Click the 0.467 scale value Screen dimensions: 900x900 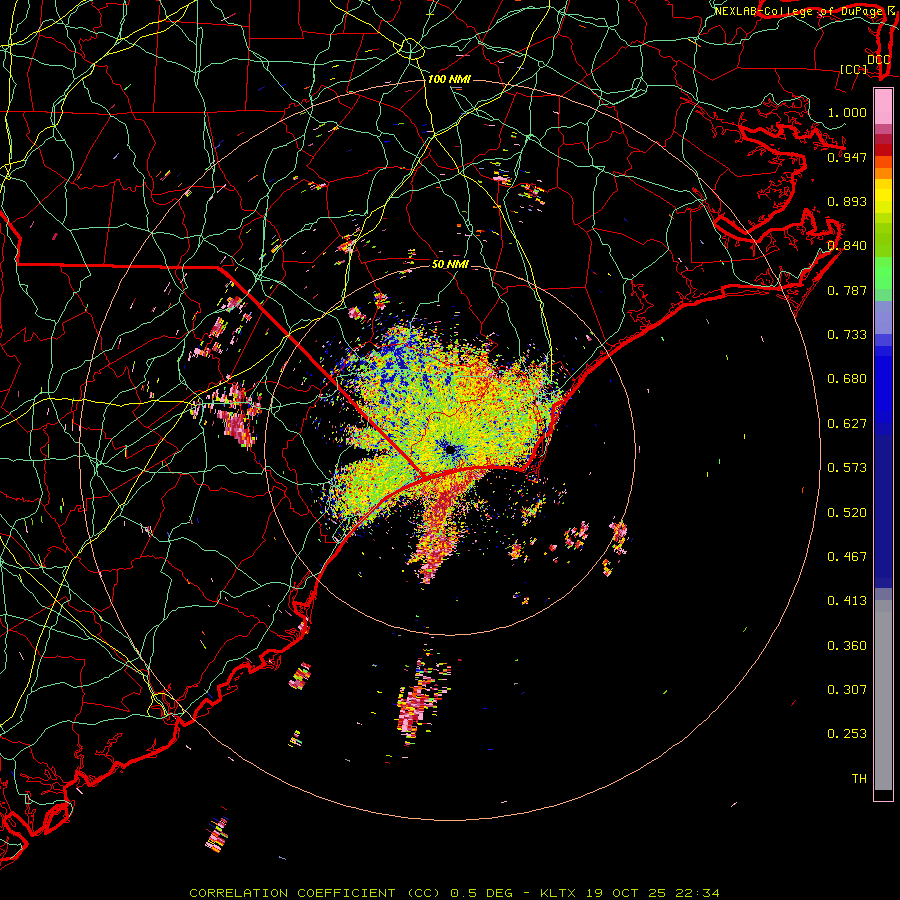pyautogui.click(x=847, y=557)
